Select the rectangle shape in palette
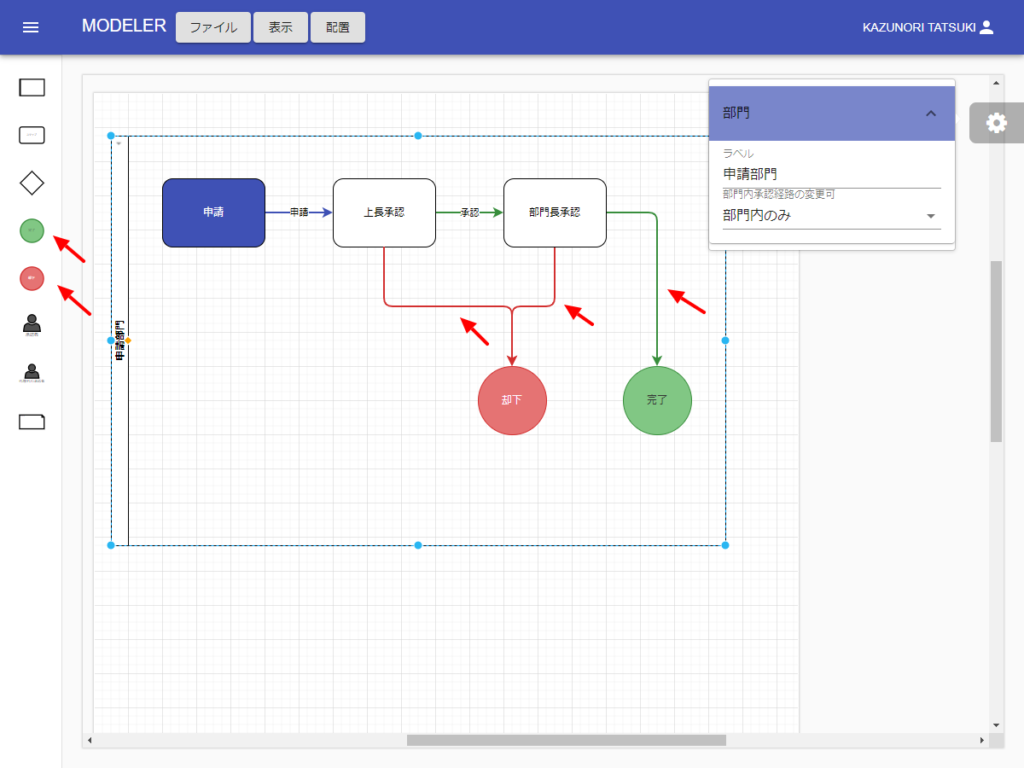 pos(32,88)
